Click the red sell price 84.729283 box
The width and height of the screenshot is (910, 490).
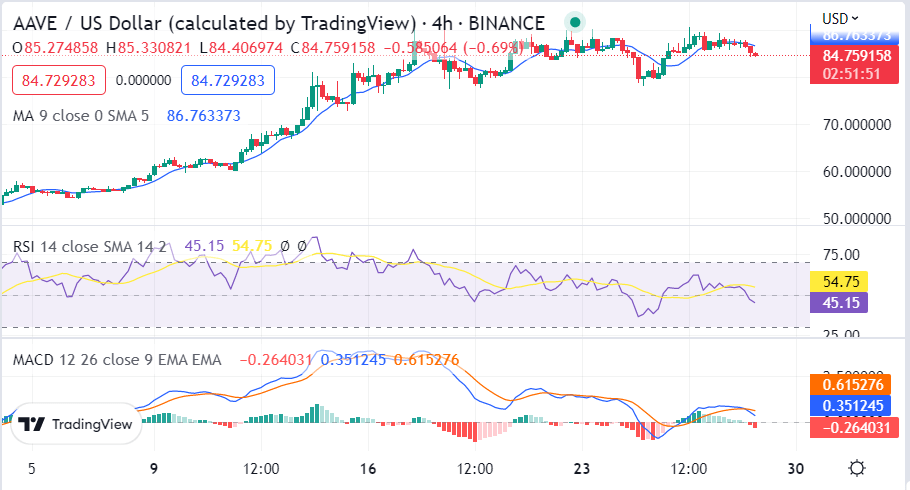click(59, 80)
